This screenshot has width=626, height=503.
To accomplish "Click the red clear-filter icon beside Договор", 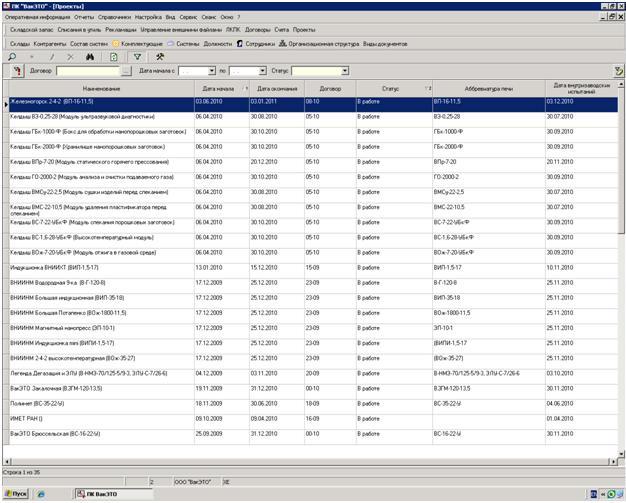I will [17, 71].
